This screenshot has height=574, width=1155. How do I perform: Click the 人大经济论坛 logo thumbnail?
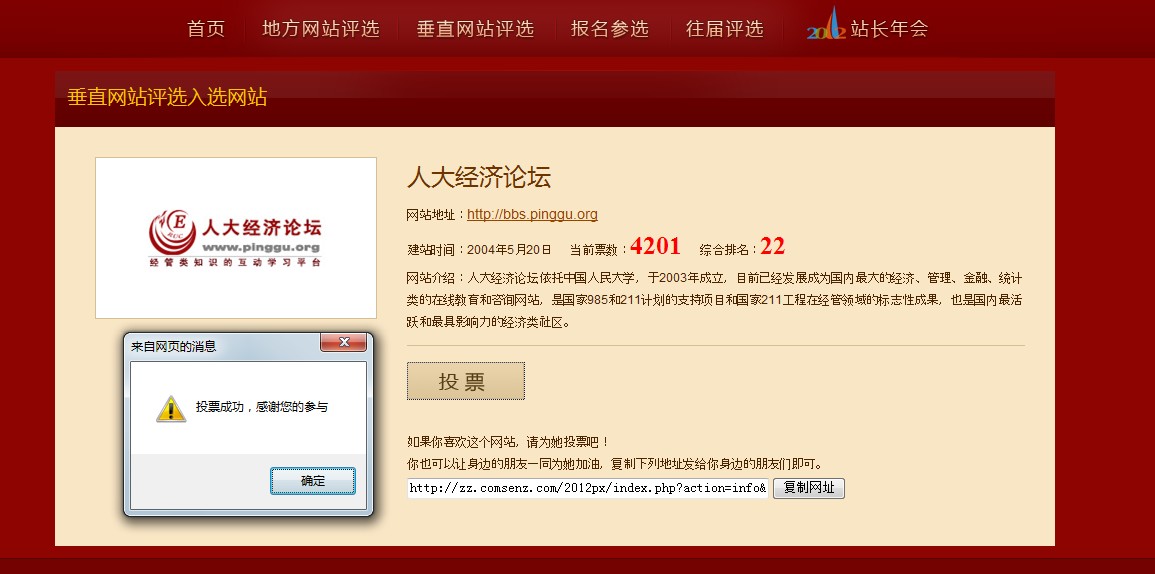(x=236, y=238)
